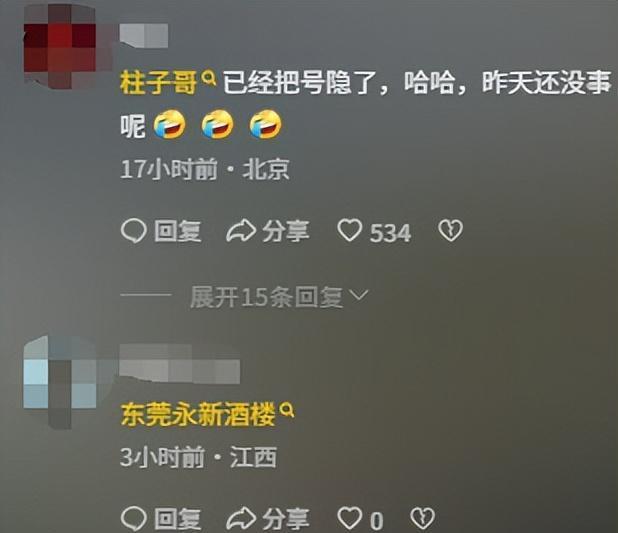Click the blurred username of second commenter
618x533 pixels.
180,363
